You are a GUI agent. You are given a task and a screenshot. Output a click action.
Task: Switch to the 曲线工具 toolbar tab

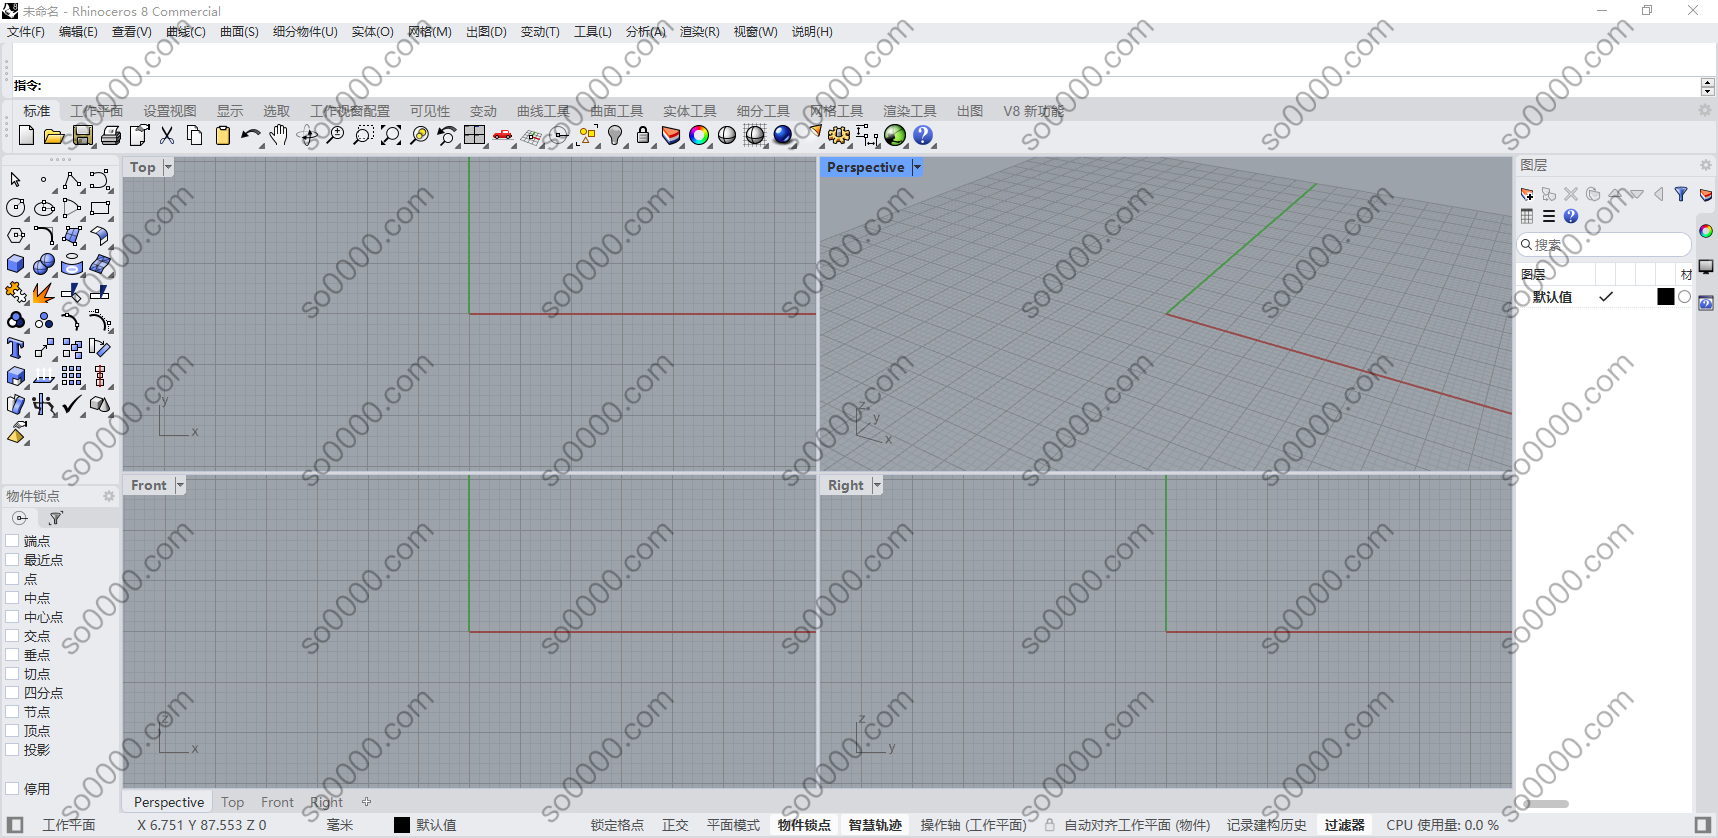[x=543, y=111]
